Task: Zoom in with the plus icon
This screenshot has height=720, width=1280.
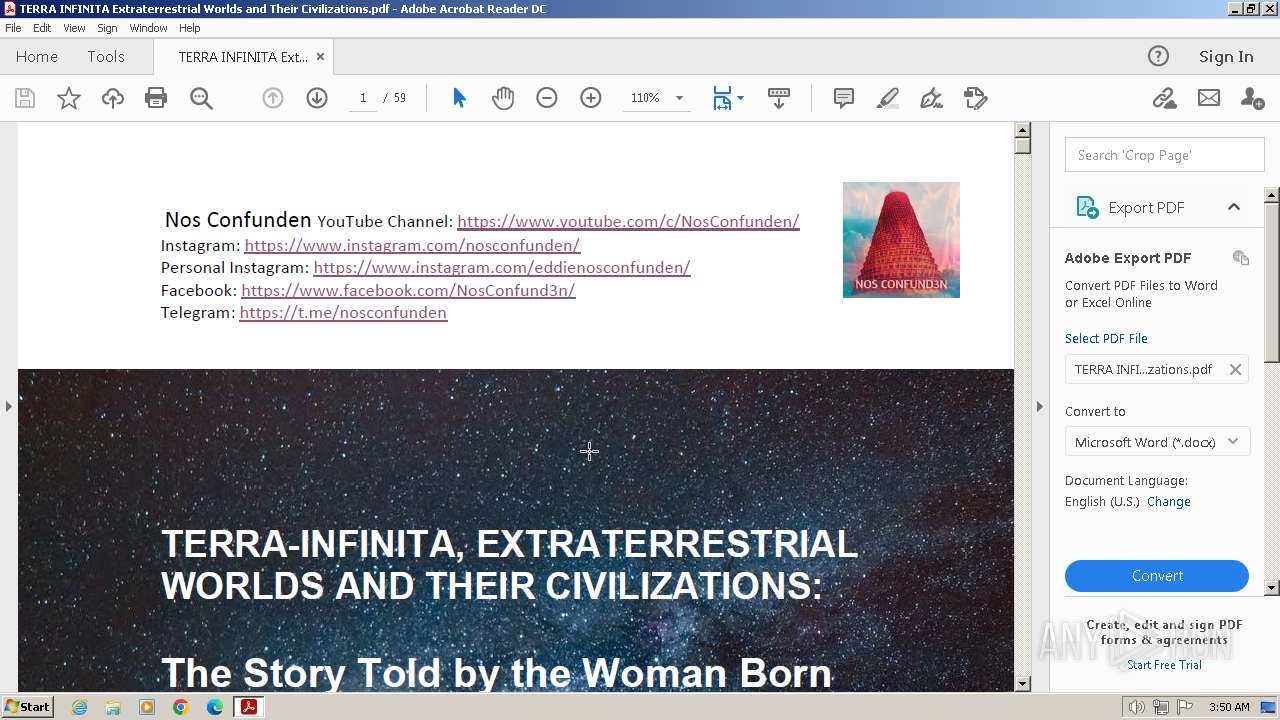Action: pos(591,98)
